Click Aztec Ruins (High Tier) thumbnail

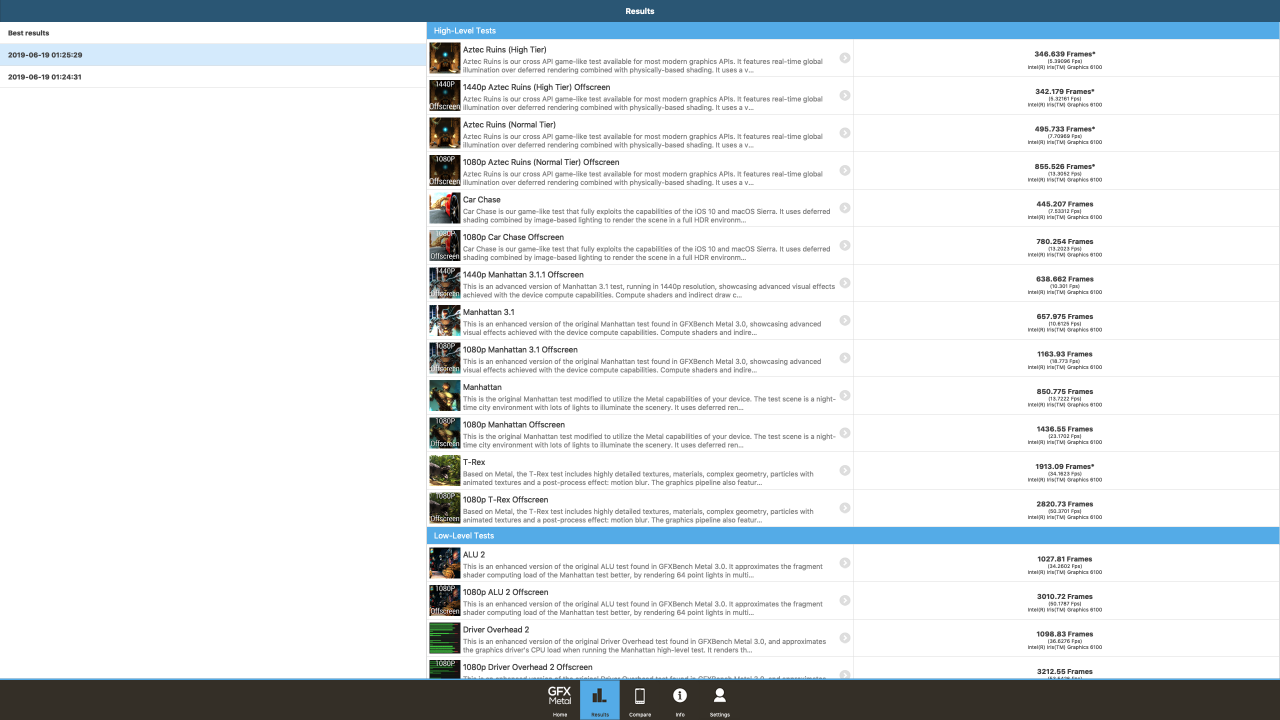tap(445, 58)
